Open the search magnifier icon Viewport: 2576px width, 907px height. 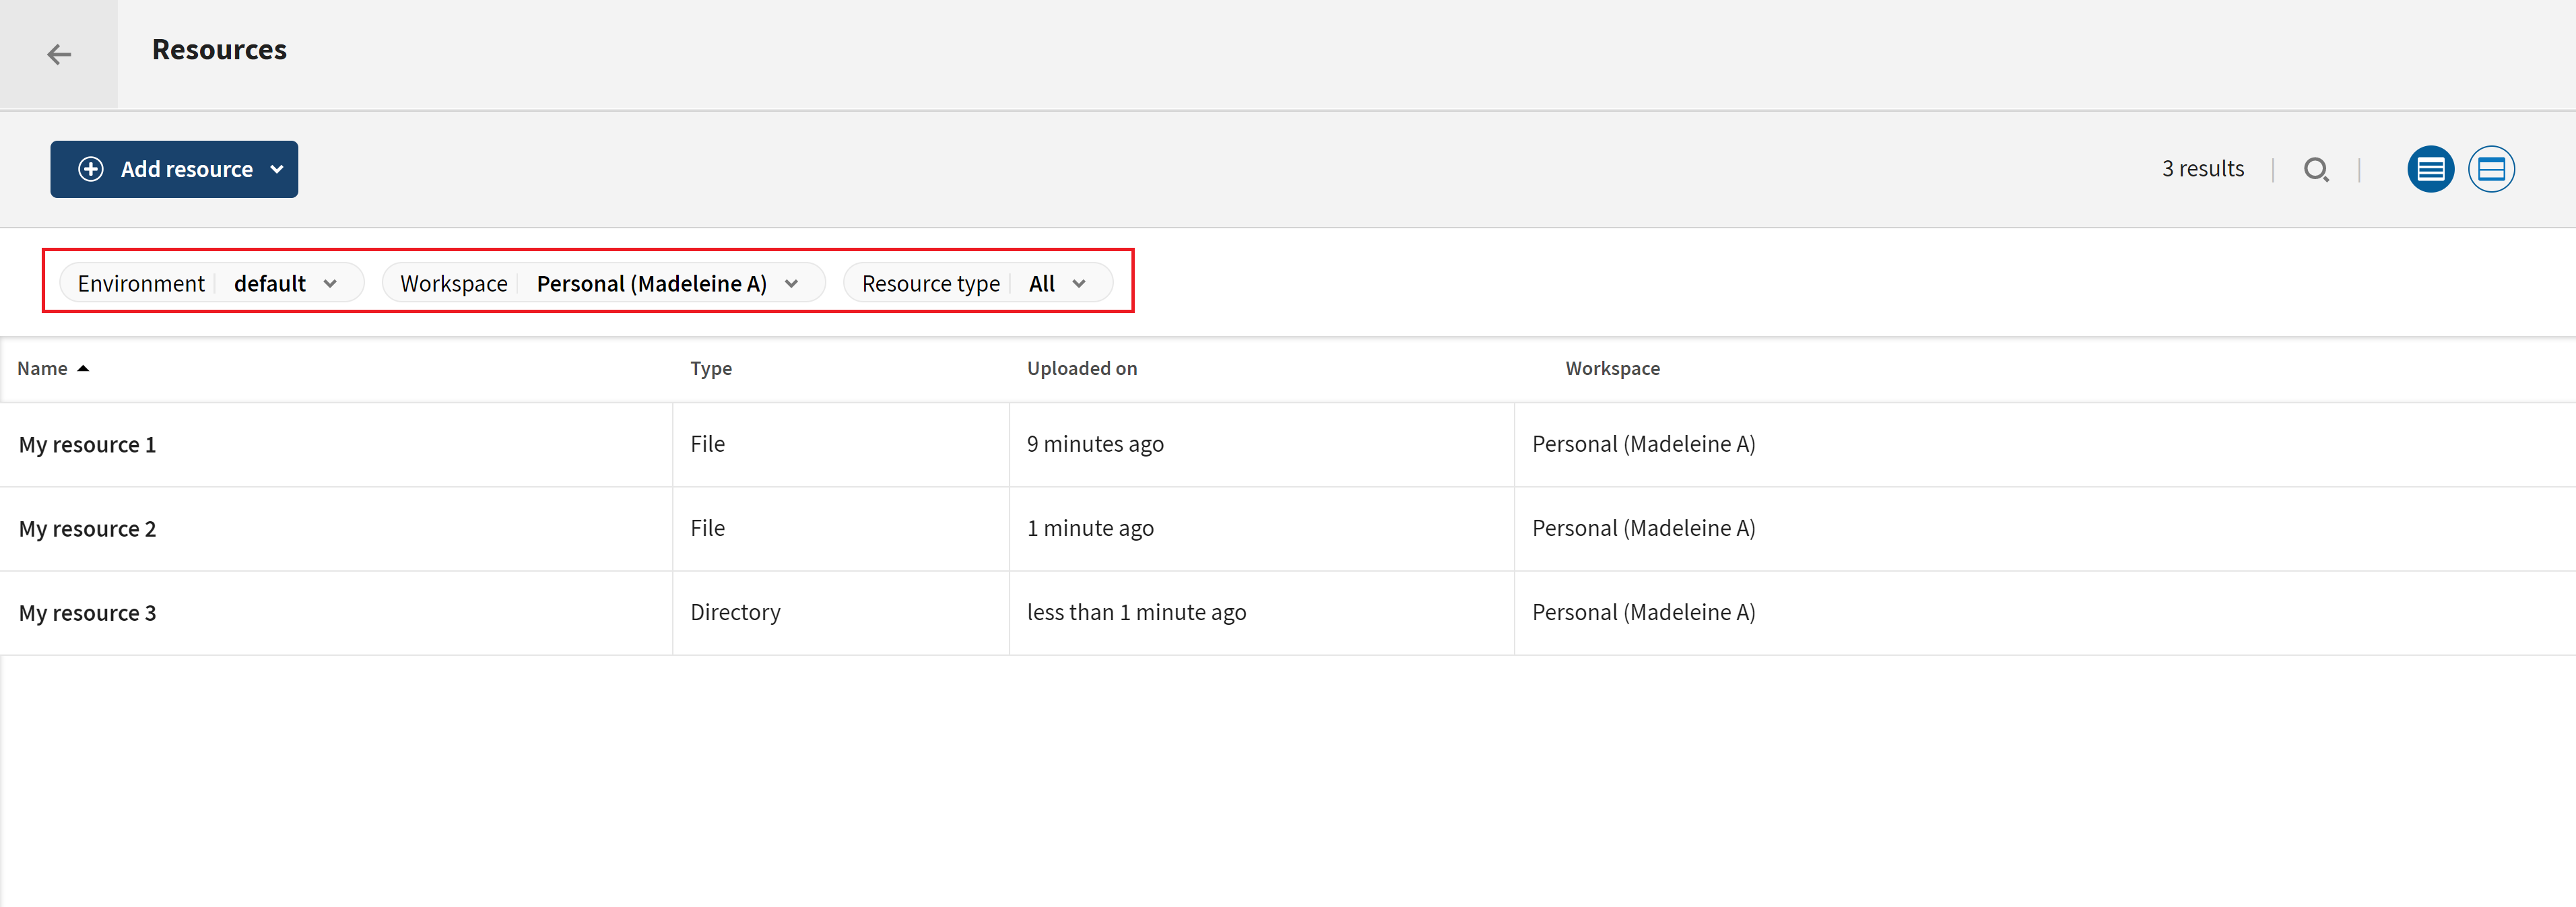[2315, 169]
